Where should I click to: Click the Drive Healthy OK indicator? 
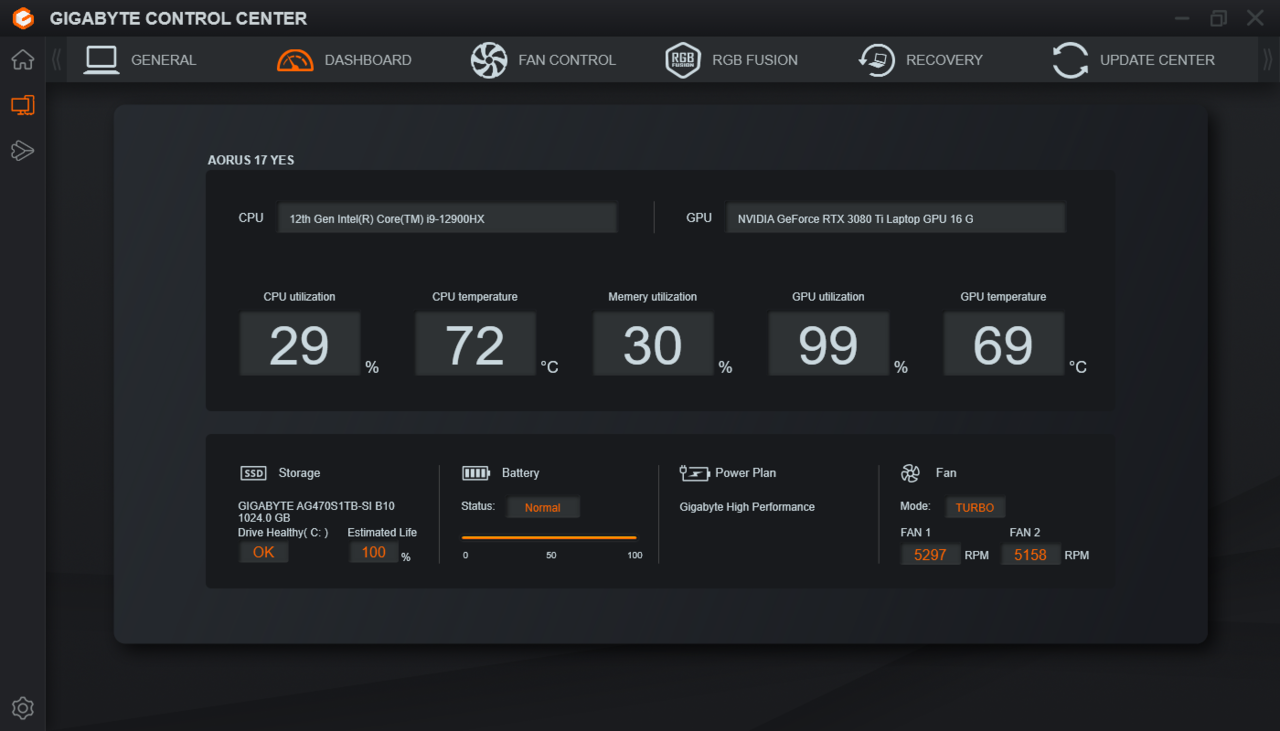(x=263, y=552)
